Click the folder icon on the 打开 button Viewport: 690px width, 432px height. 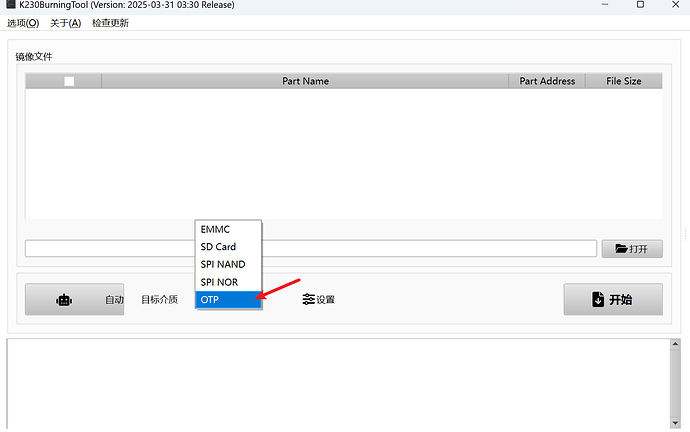pos(621,249)
